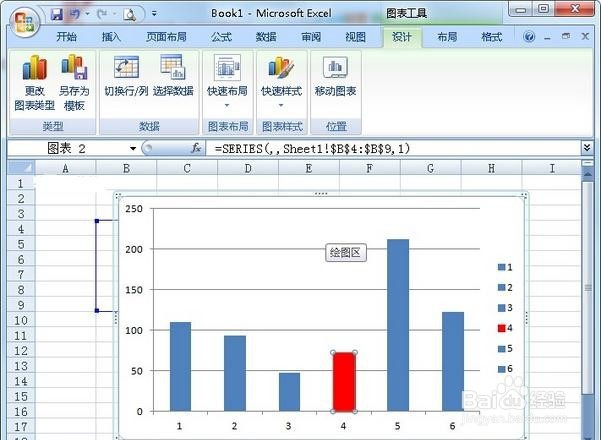Open undo history dropdown arrow

tap(87, 14)
